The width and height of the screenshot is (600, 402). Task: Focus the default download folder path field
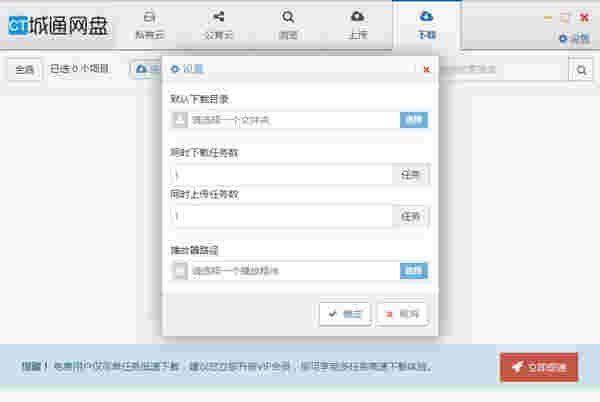click(x=293, y=120)
